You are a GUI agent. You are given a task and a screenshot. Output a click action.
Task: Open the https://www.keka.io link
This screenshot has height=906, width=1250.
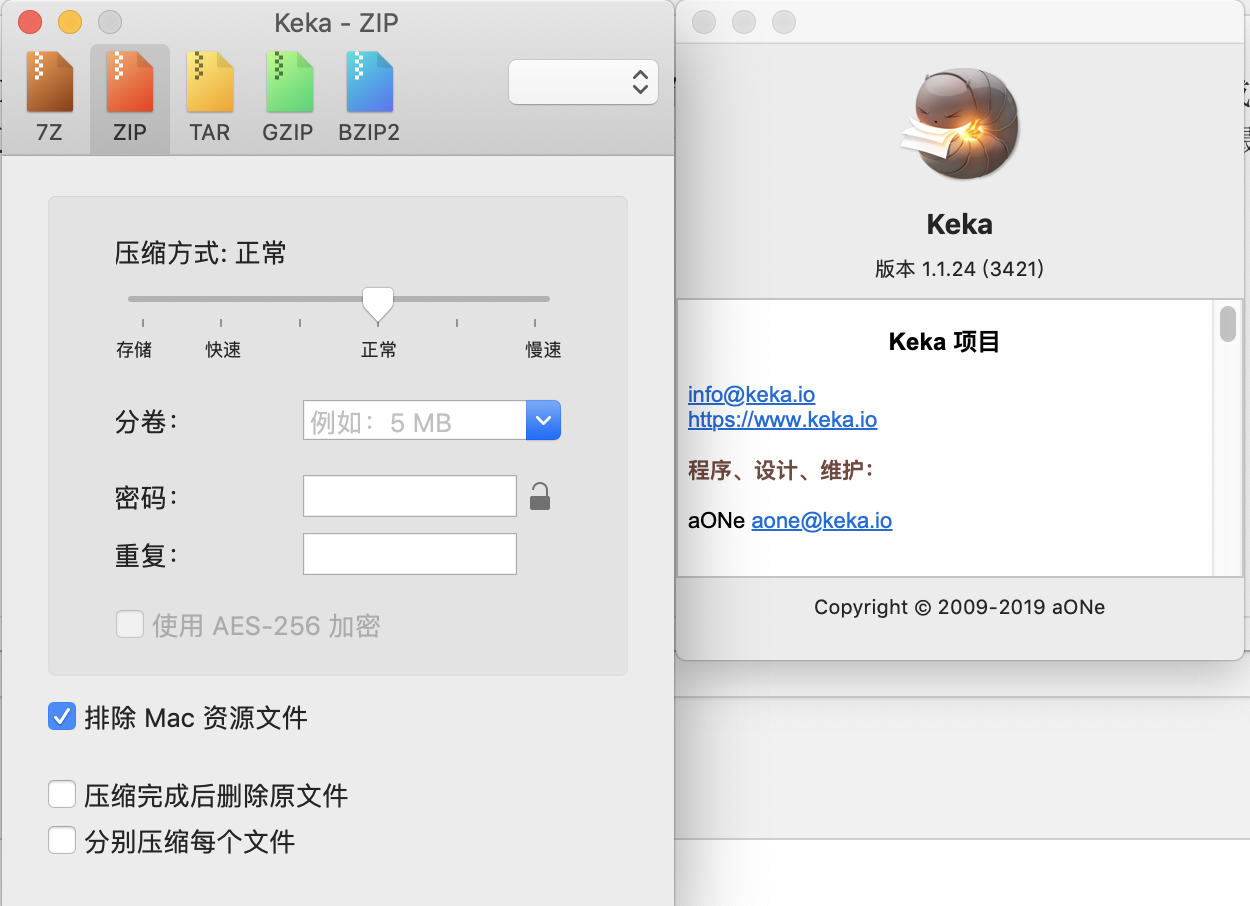782,419
